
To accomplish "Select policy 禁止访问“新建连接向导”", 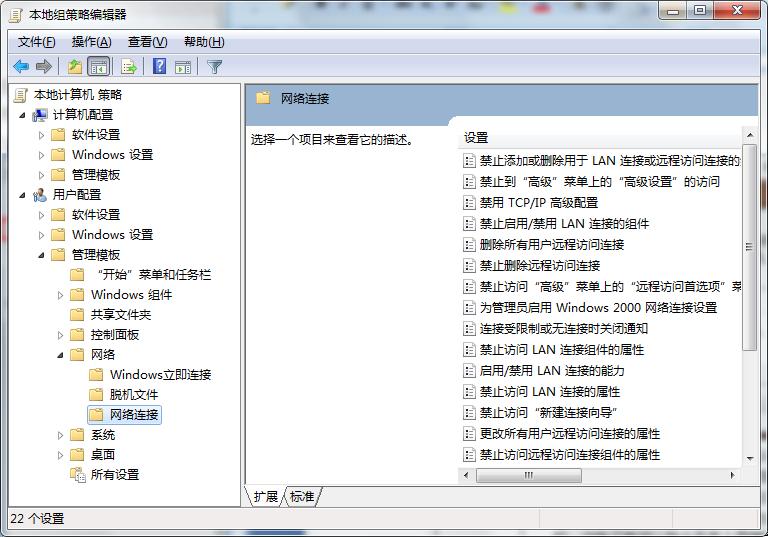I will pyautogui.click(x=548, y=413).
